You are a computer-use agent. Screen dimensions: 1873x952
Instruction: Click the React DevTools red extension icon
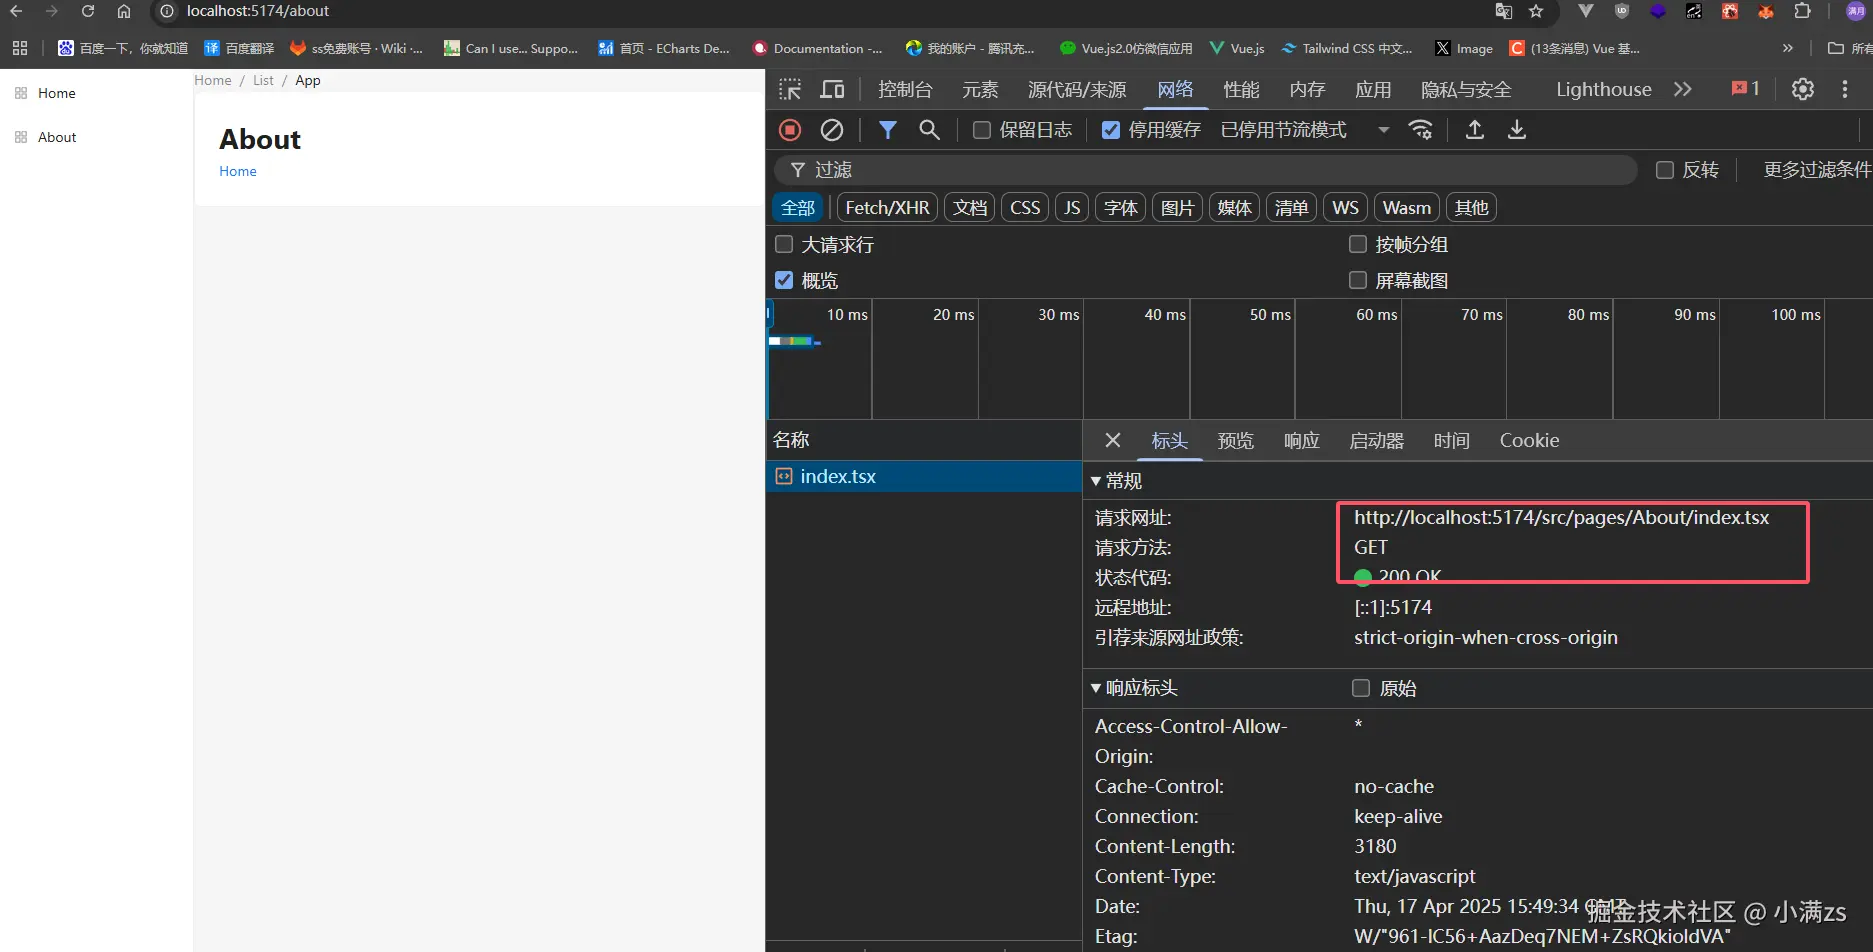pos(1730,11)
